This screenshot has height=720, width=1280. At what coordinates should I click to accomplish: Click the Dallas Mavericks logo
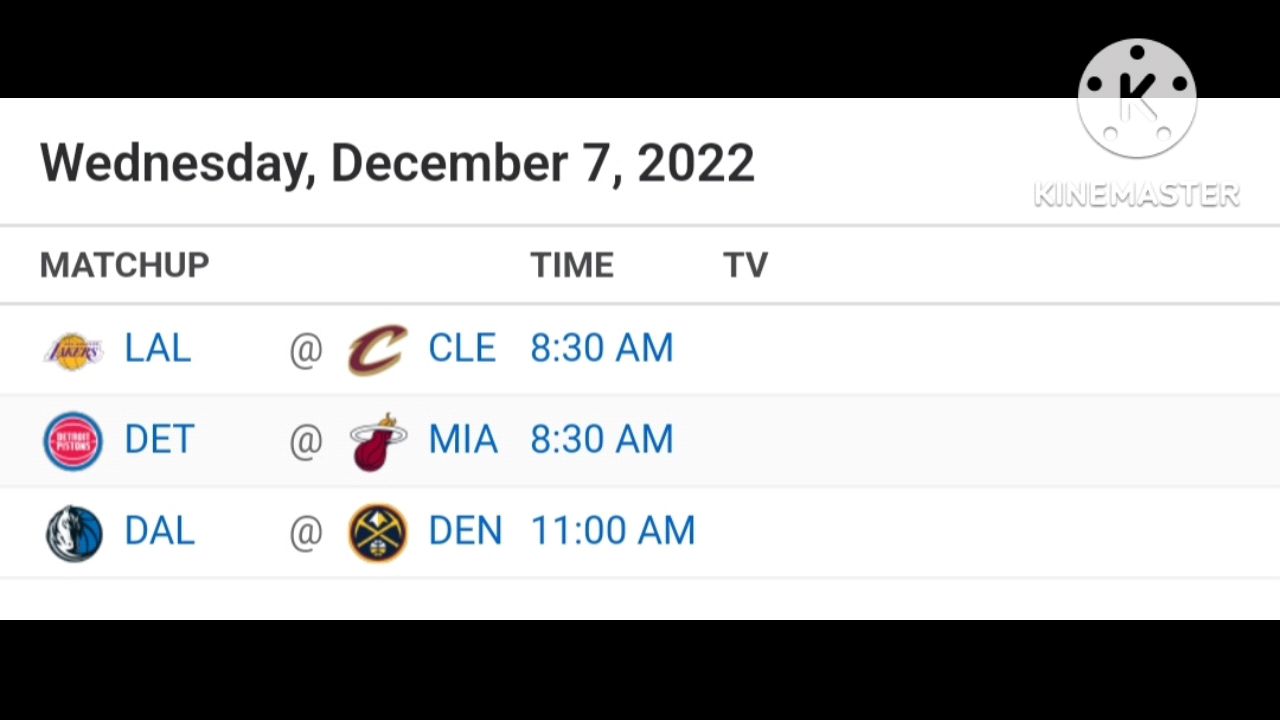74,533
